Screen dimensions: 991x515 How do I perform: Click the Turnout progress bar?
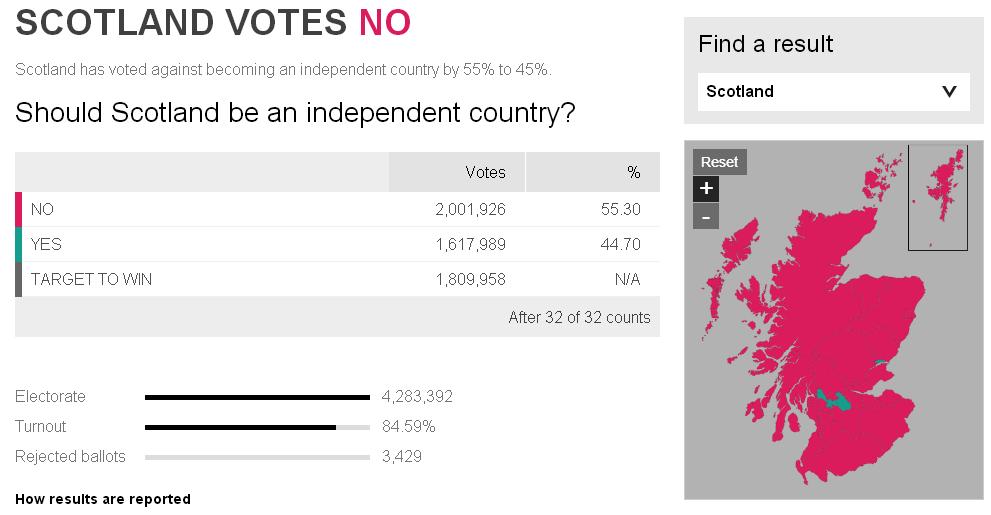[x=257, y=427]
